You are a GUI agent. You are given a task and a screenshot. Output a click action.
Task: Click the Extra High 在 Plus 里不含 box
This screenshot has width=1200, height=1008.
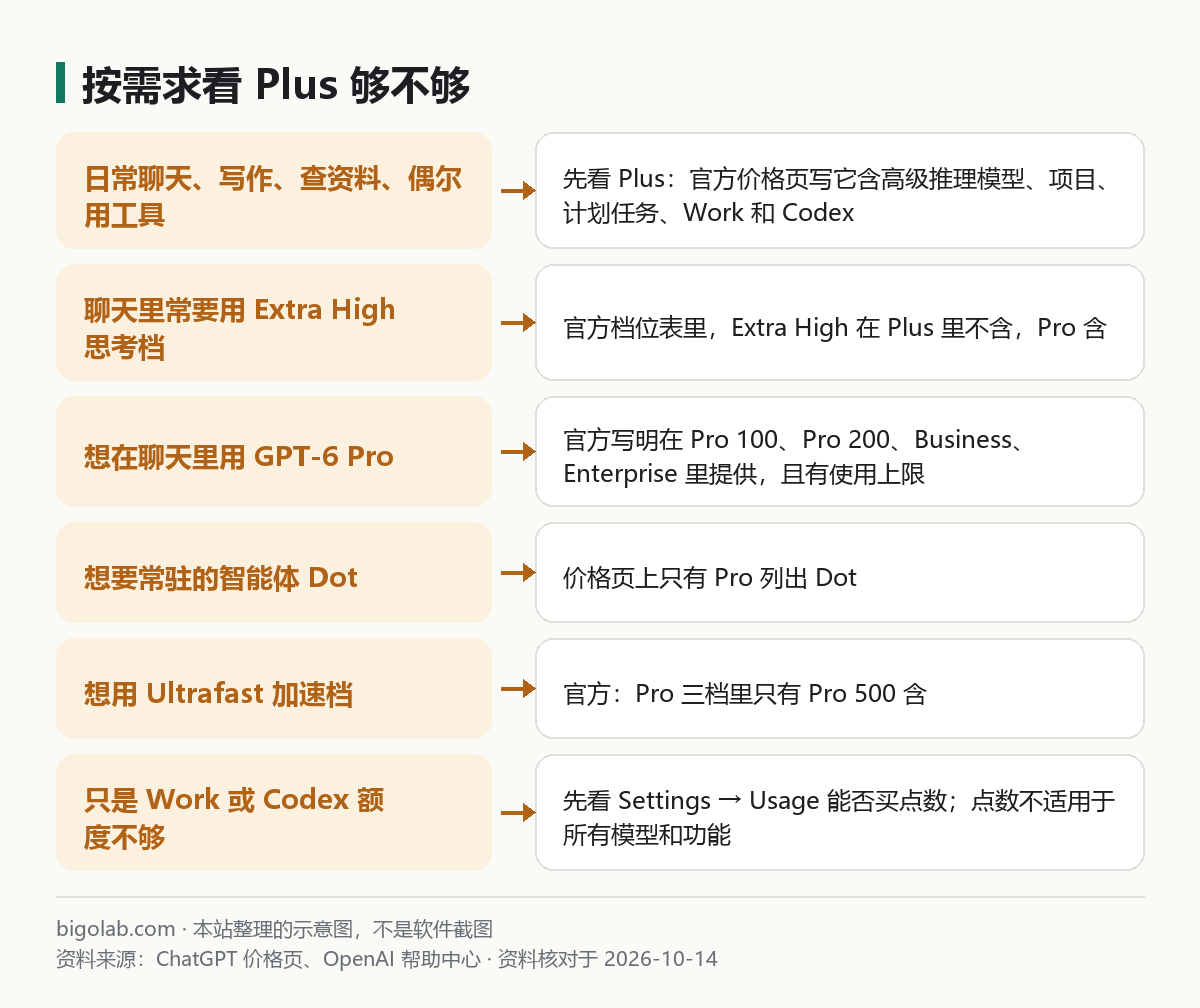click(x=840, y=323)
